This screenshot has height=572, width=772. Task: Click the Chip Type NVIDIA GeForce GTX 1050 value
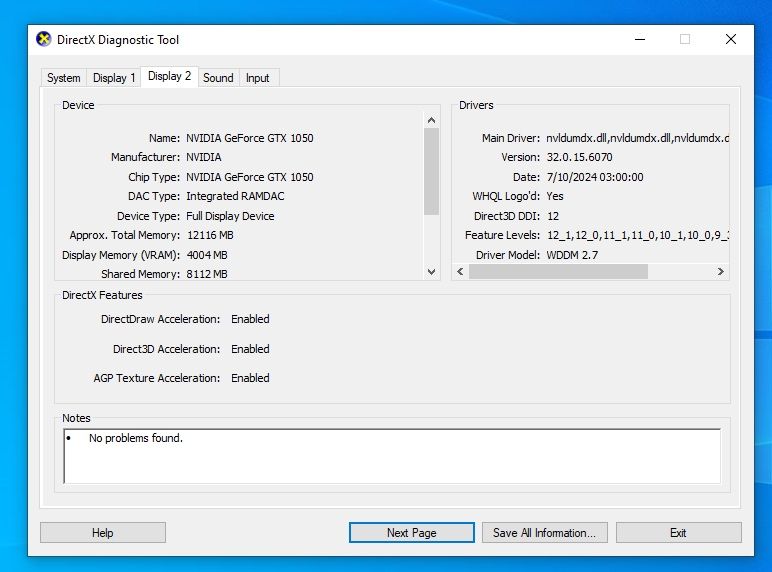250,177
